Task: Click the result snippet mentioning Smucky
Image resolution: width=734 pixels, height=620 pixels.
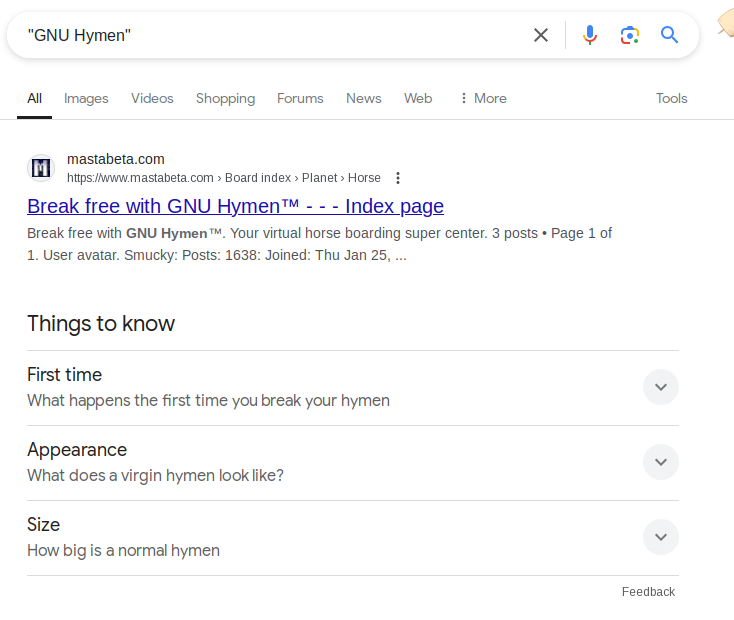Action: [319, 244]
